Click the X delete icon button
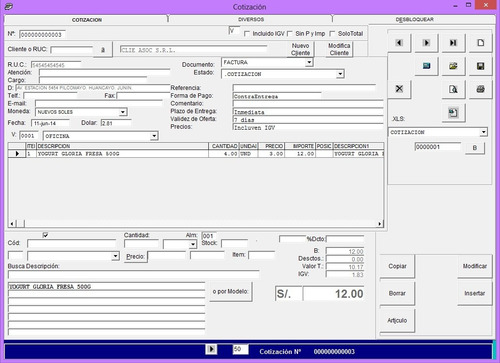The height and width of the screenshot is (363, 500). [x=399, y=89]
